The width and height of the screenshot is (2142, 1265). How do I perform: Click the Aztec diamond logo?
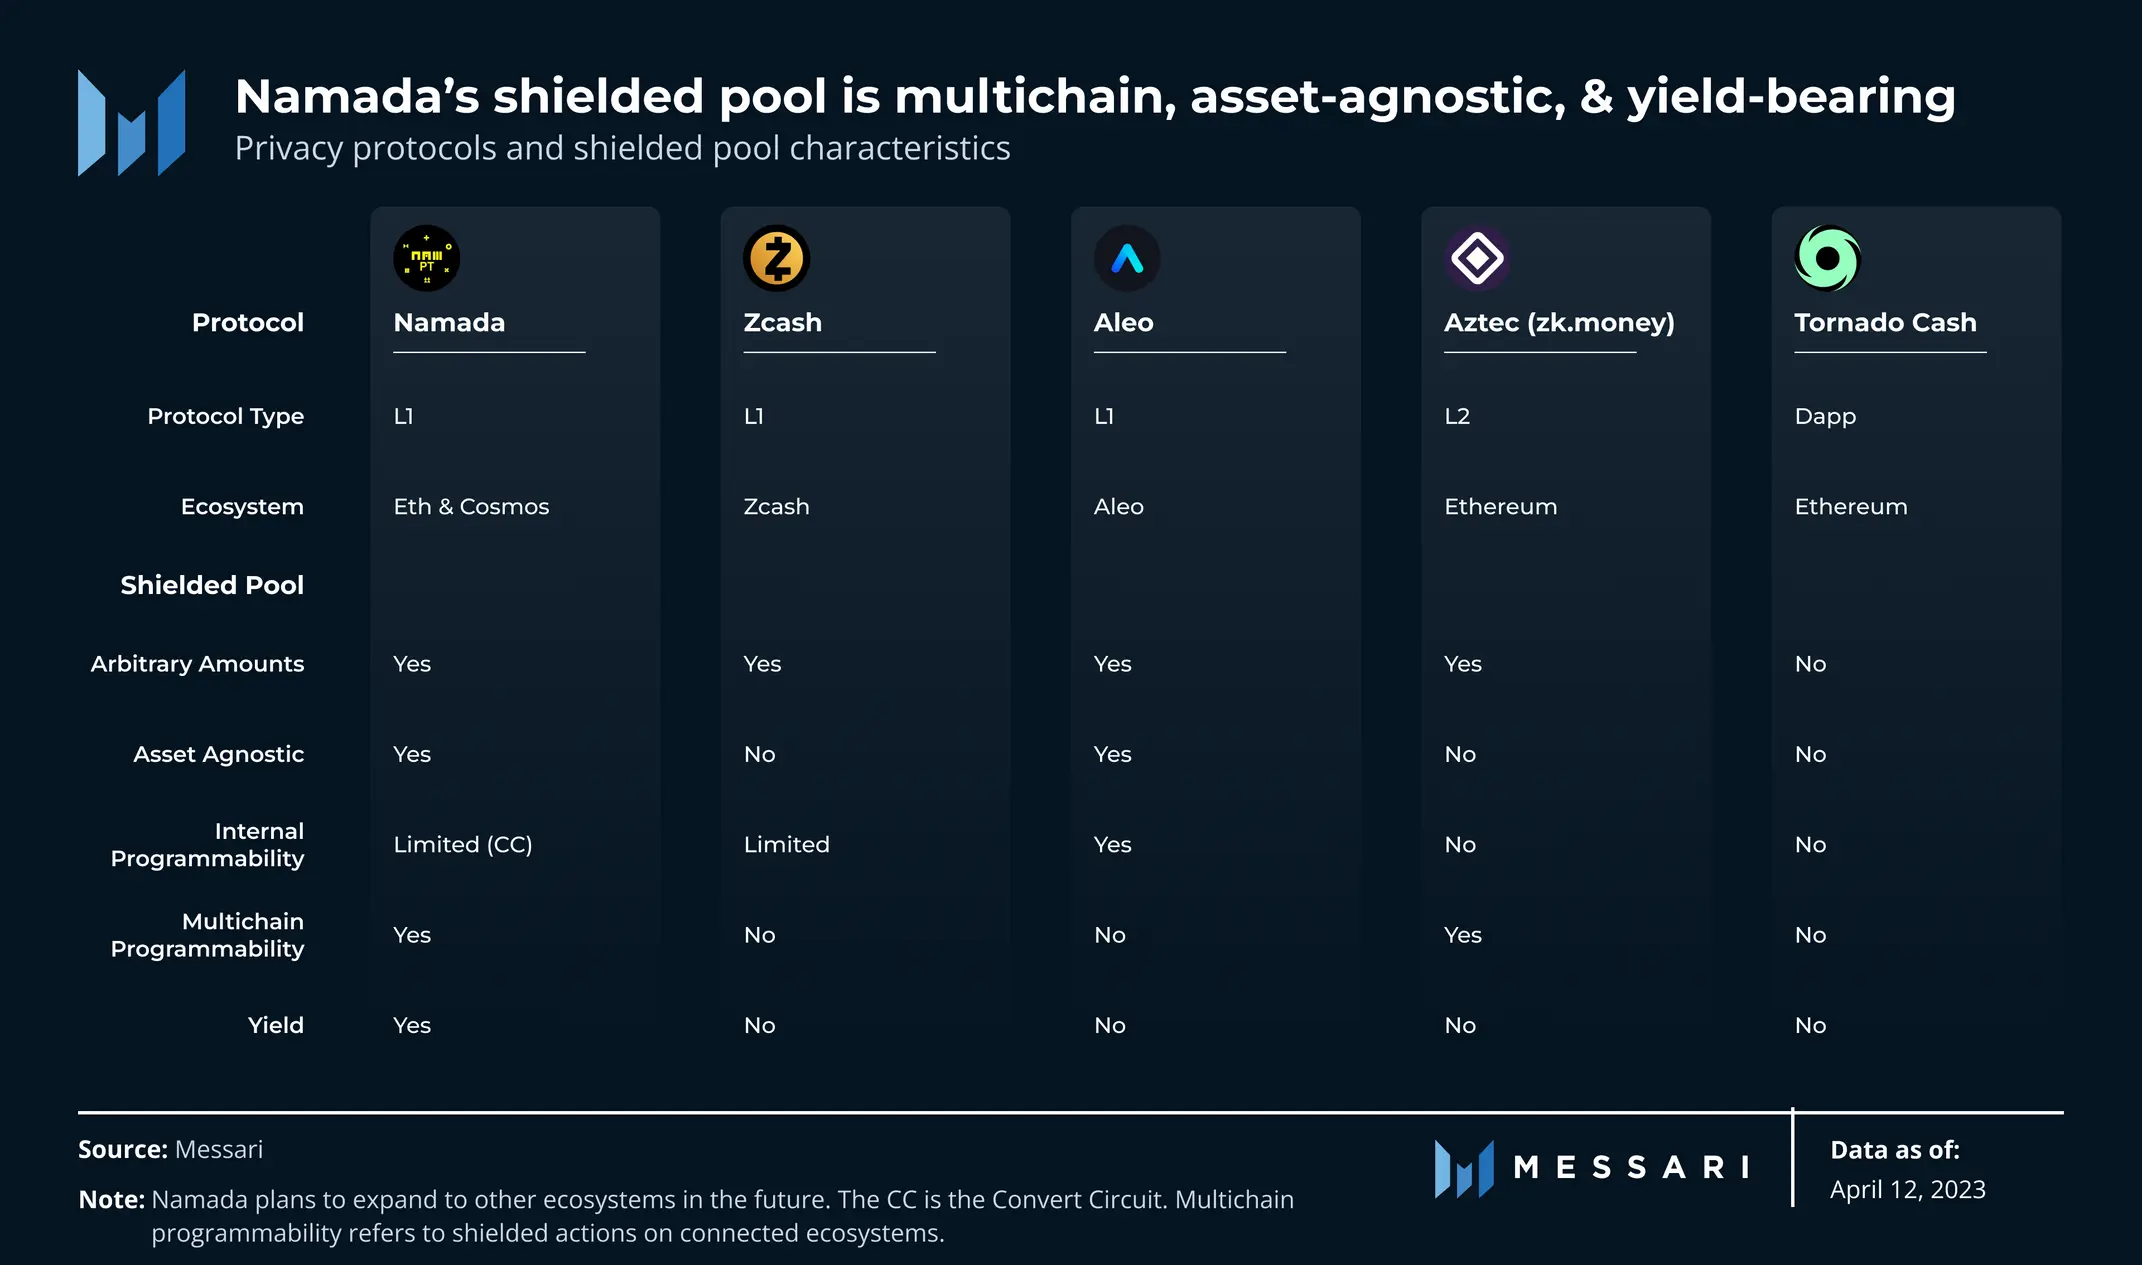[x=1477, y=258]
